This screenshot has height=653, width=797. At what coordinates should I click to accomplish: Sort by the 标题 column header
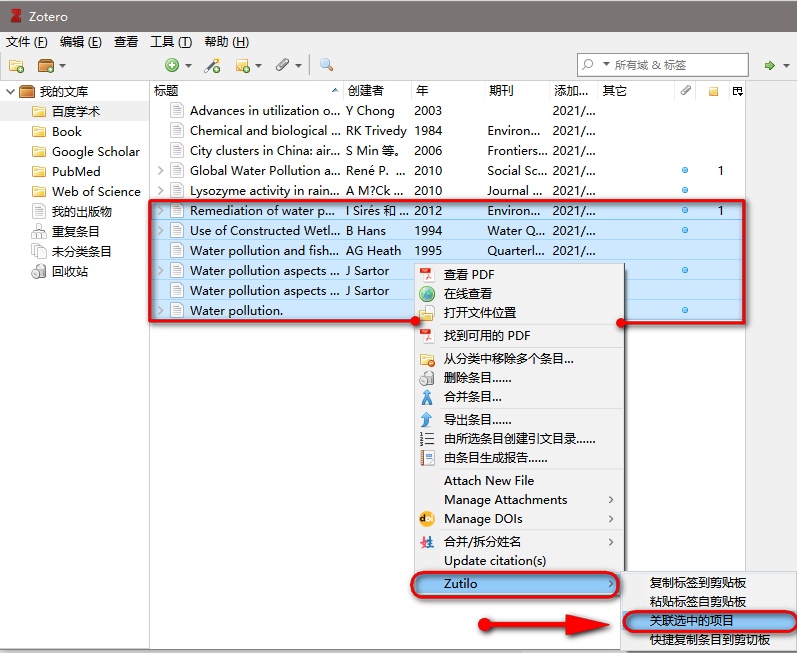247,91
